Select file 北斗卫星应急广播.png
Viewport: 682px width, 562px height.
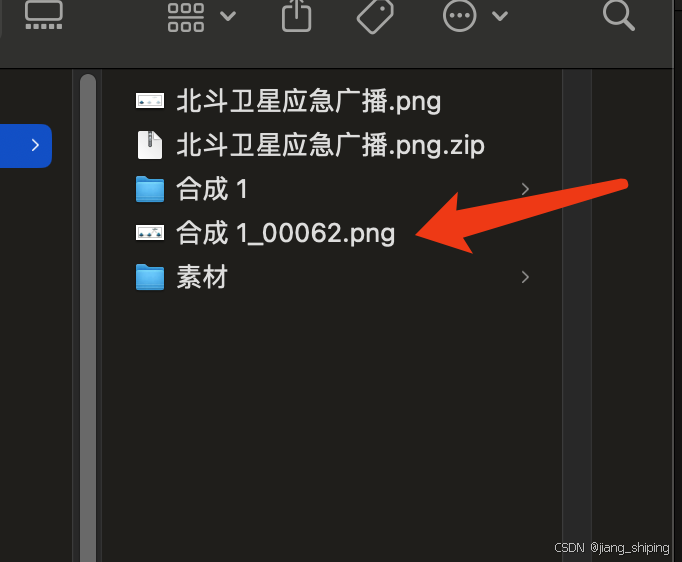point(308,101)
